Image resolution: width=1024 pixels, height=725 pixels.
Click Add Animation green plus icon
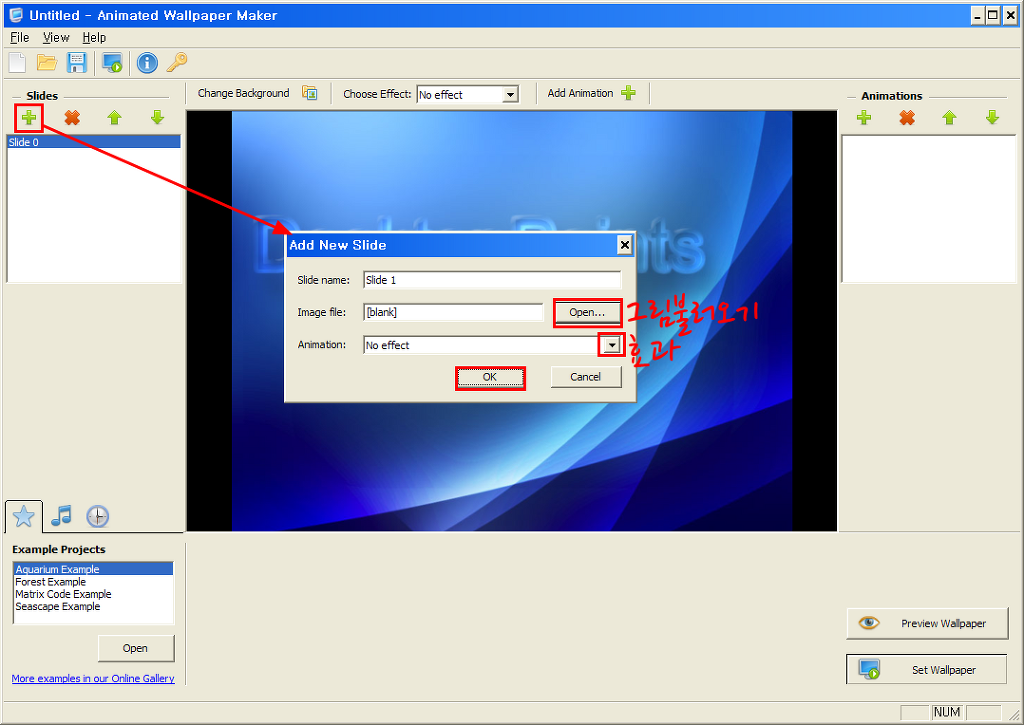coord(628,93)
